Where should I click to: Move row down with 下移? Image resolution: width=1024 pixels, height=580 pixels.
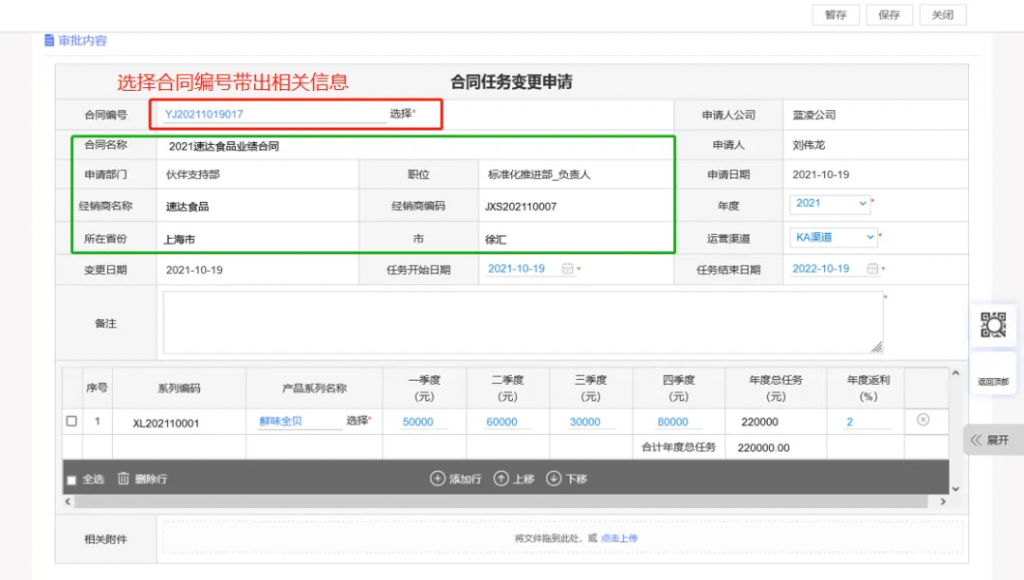coord(554,479)
